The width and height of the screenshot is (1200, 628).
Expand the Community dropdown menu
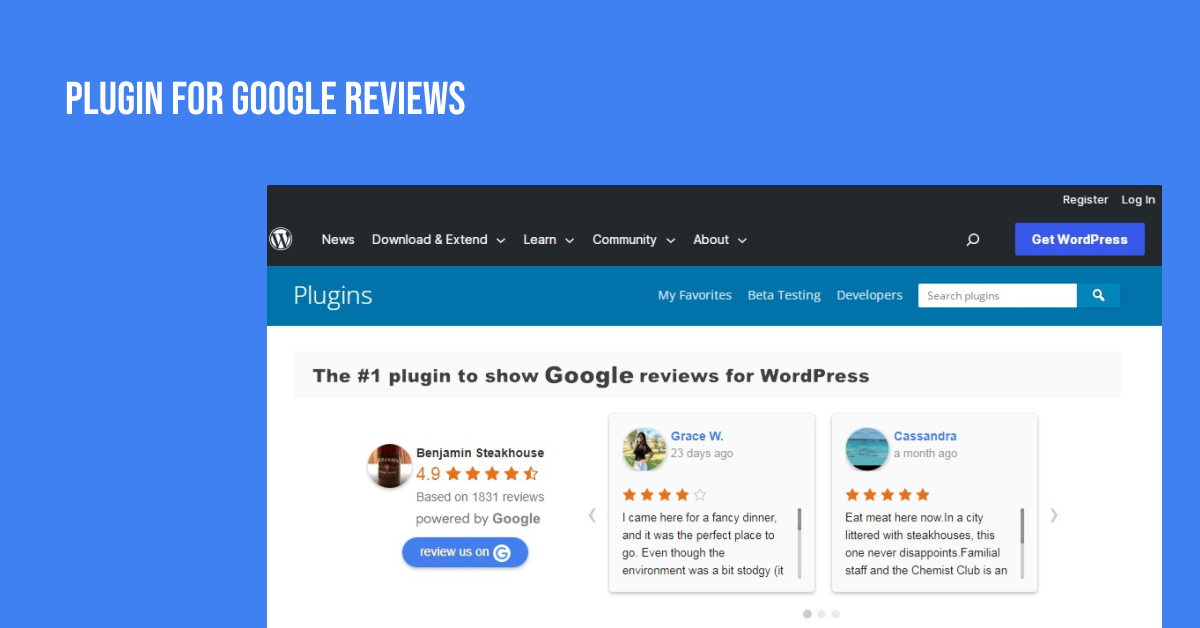click(634, 239)
